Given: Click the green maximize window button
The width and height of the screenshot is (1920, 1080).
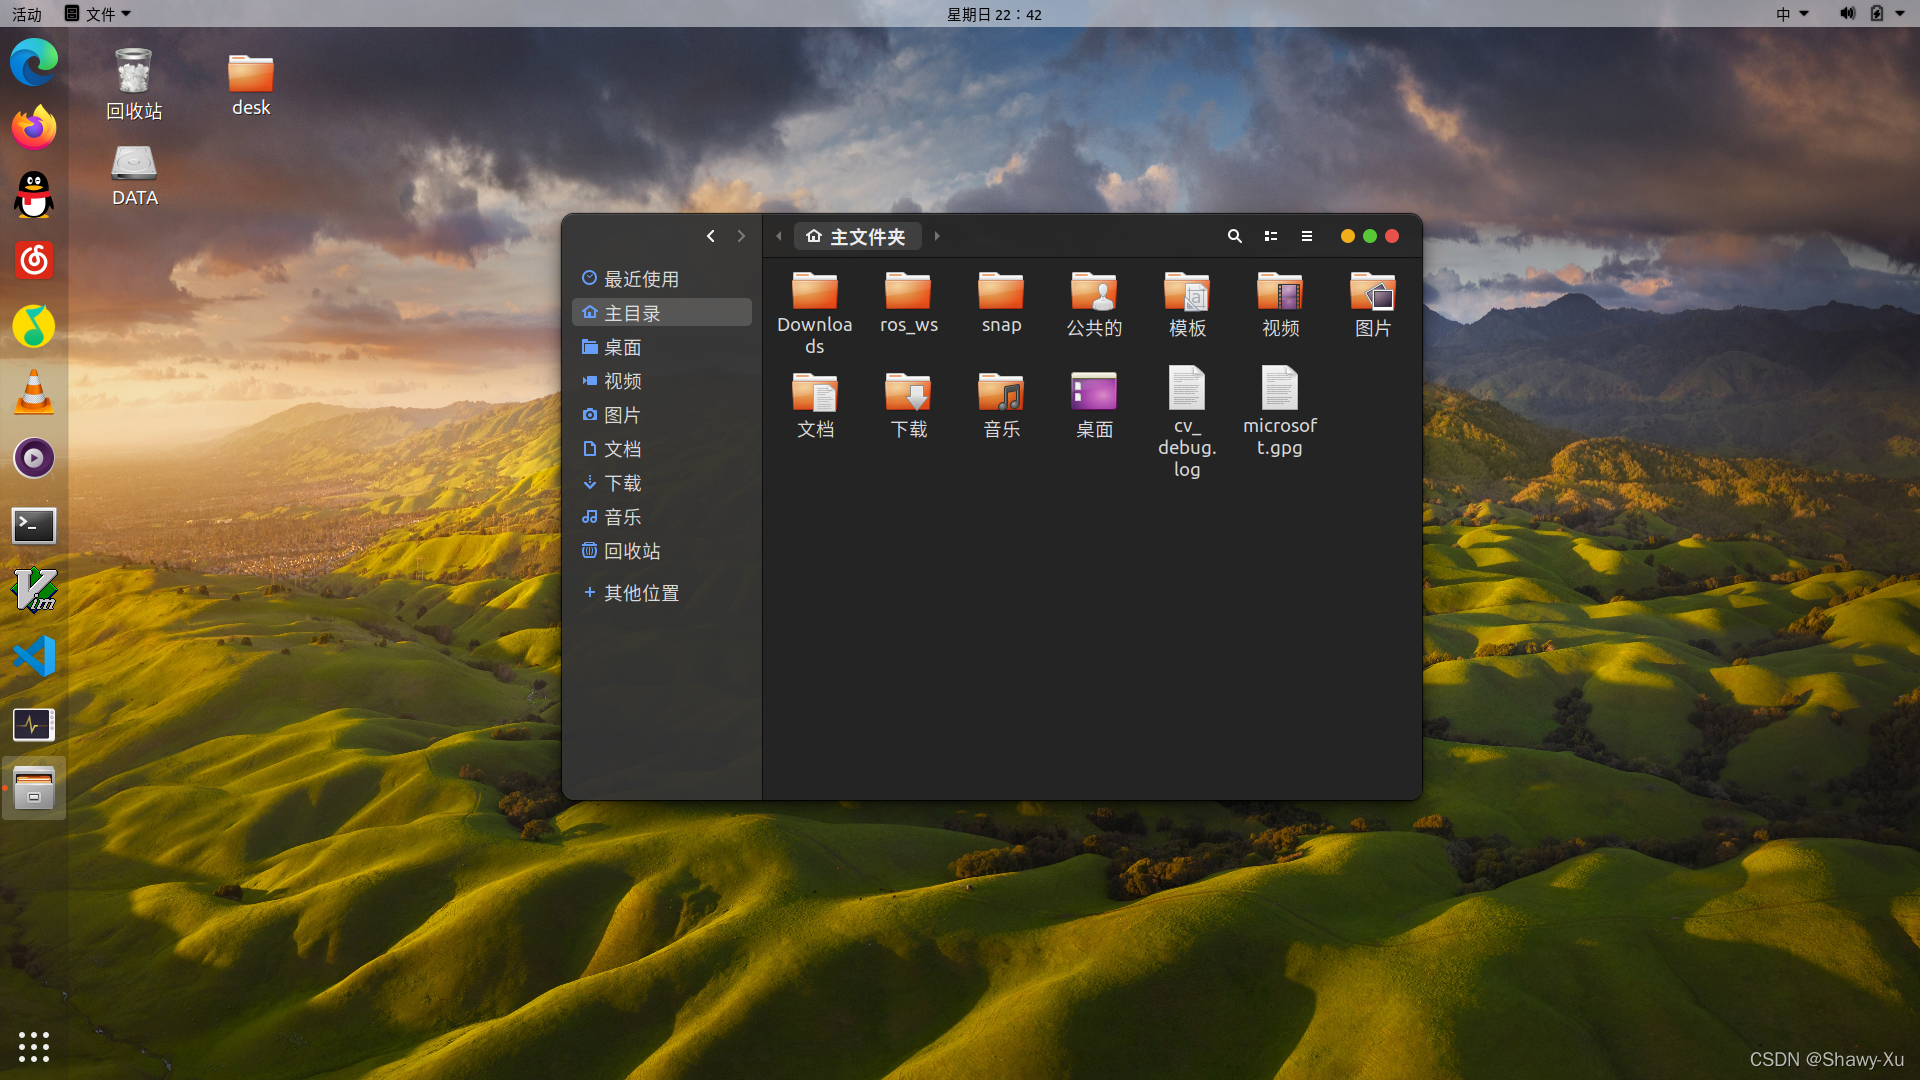Looking at the screenshot, I should [1370, 236].
